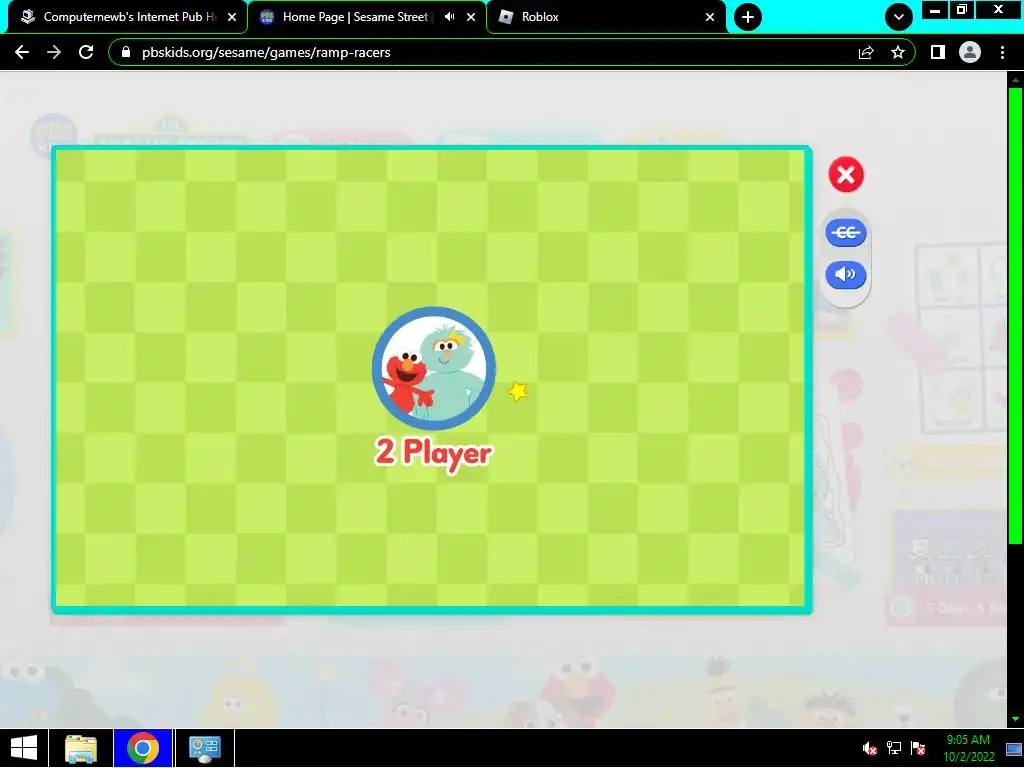Open the Action Center flag icon

point(918,748)
